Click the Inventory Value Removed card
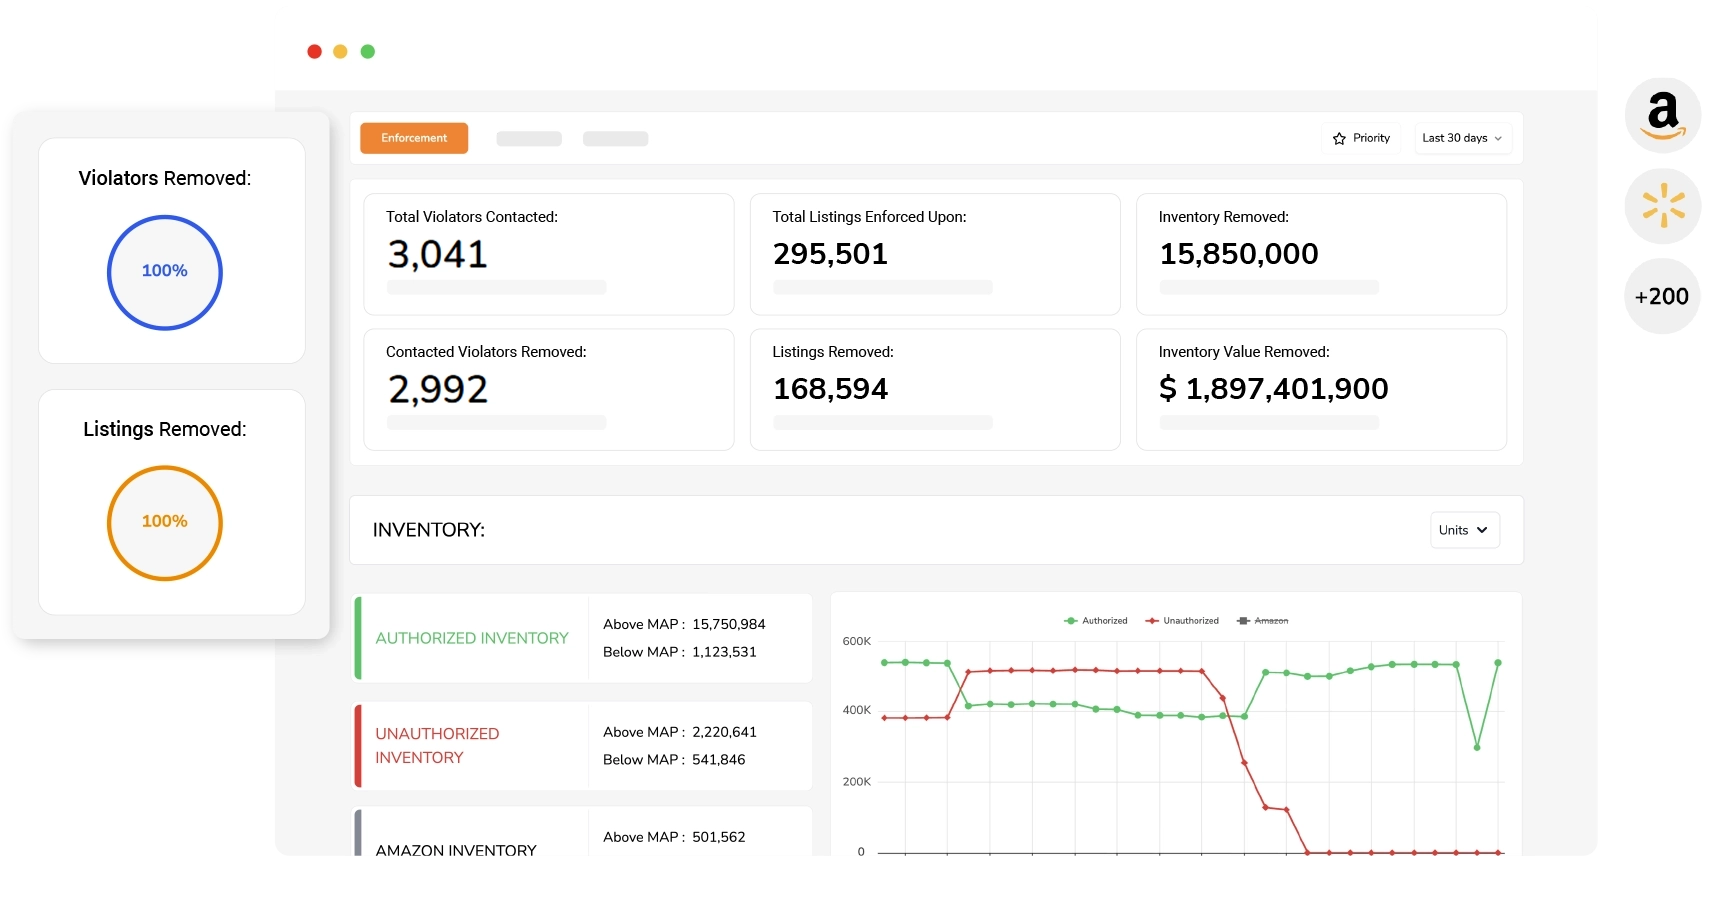Viewport: 1723px width, 903px height. [1320, 390]
